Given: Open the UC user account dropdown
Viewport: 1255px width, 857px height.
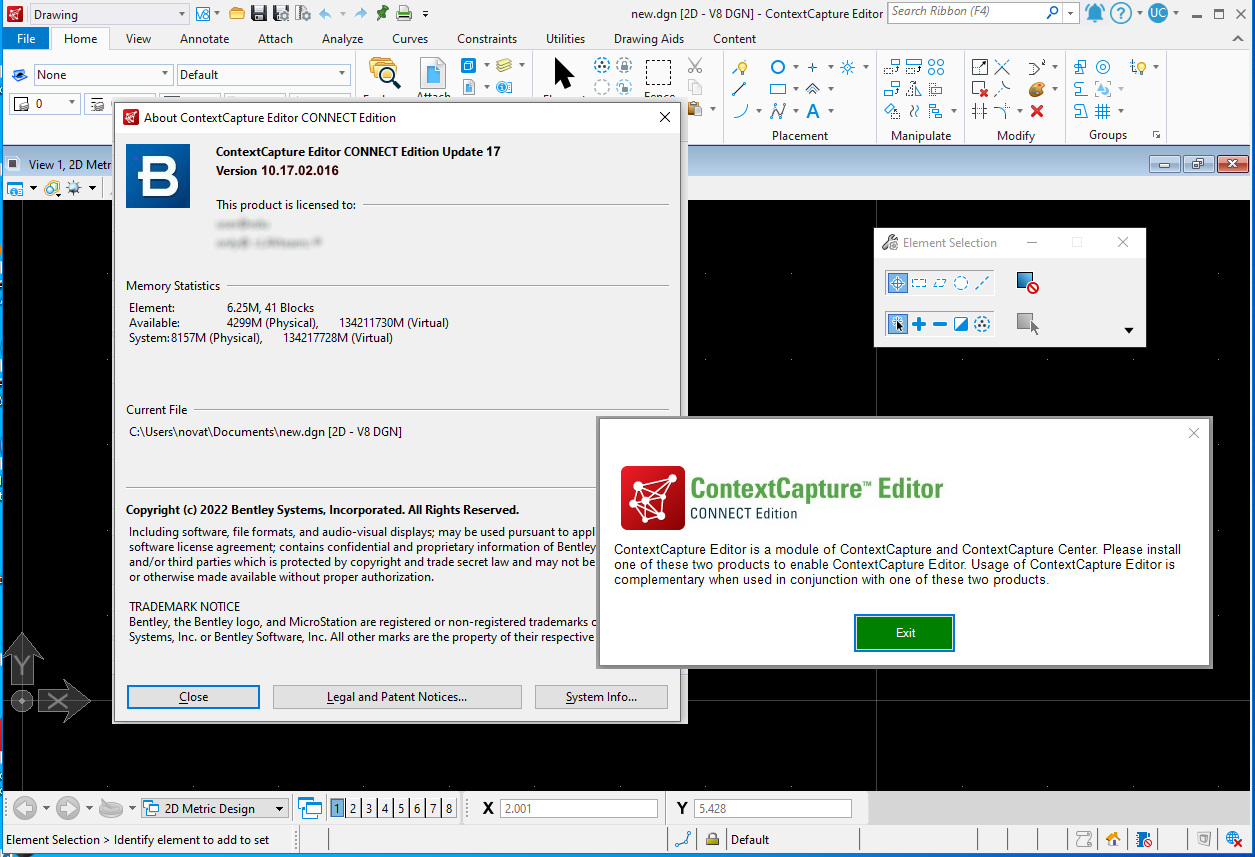Looking at the screenshot, I should pos(1176,13).
